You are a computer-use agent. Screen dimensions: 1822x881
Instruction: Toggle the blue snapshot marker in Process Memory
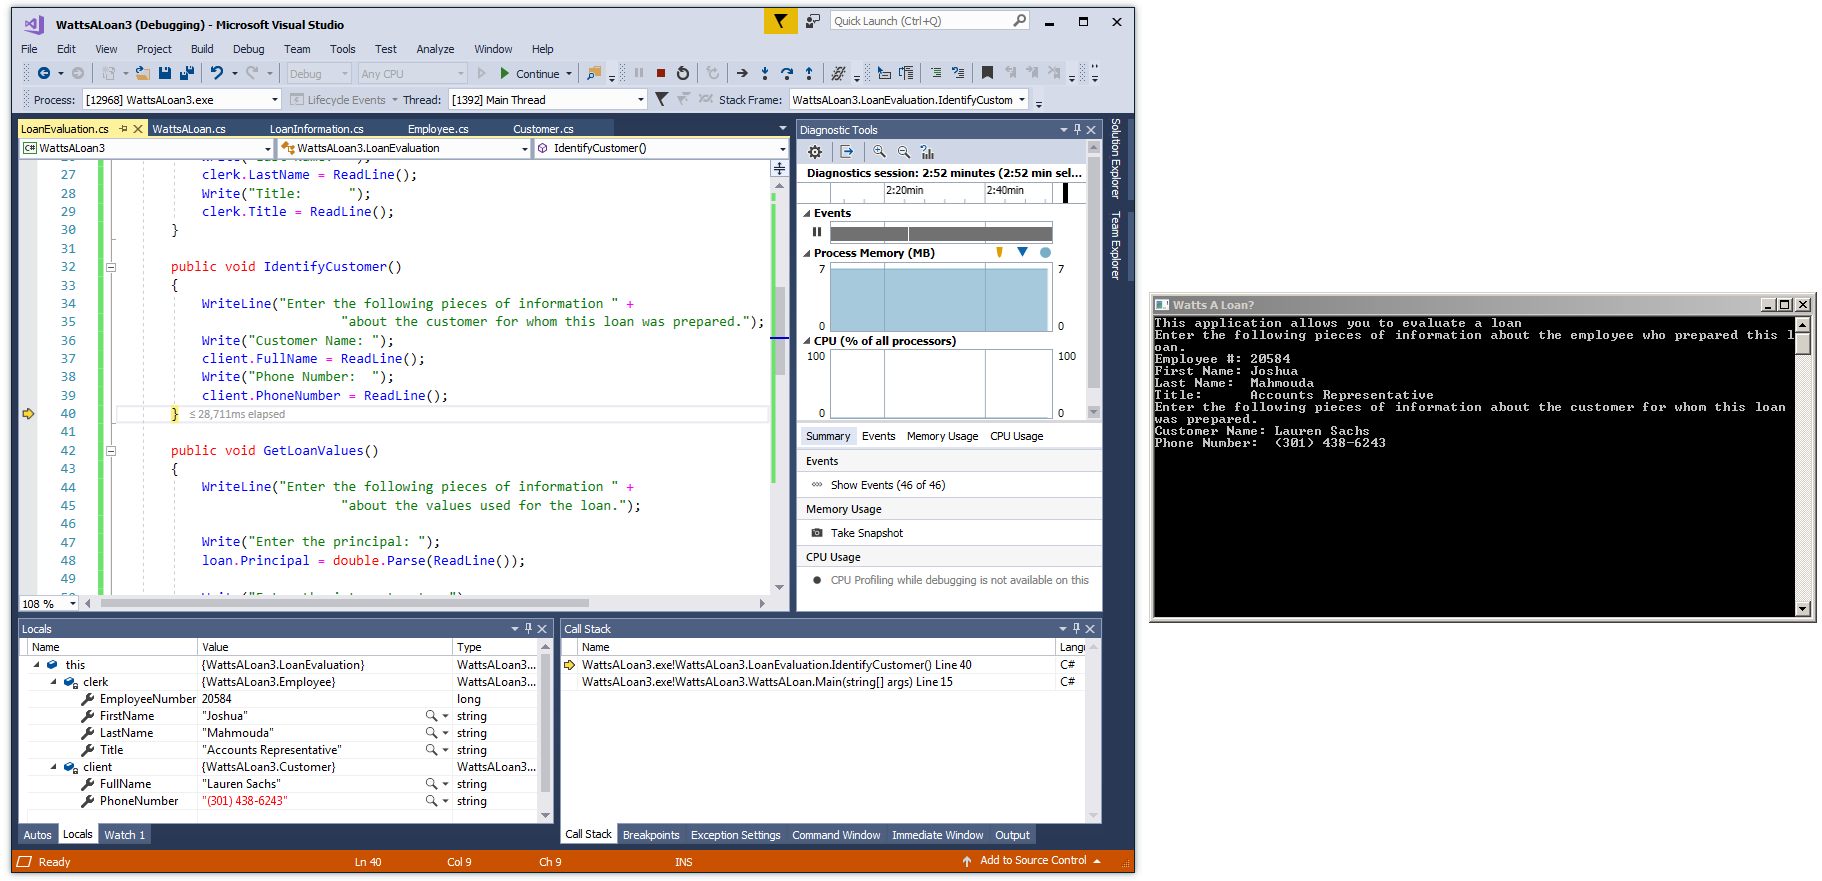tap(1022, 252)
